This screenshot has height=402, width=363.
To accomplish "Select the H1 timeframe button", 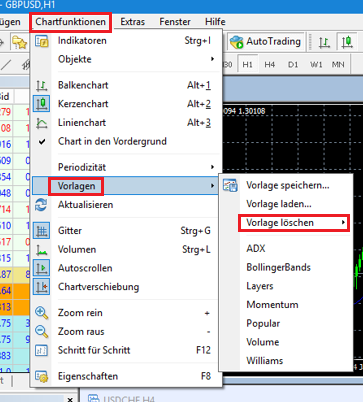I will click(x=247, y=64).
